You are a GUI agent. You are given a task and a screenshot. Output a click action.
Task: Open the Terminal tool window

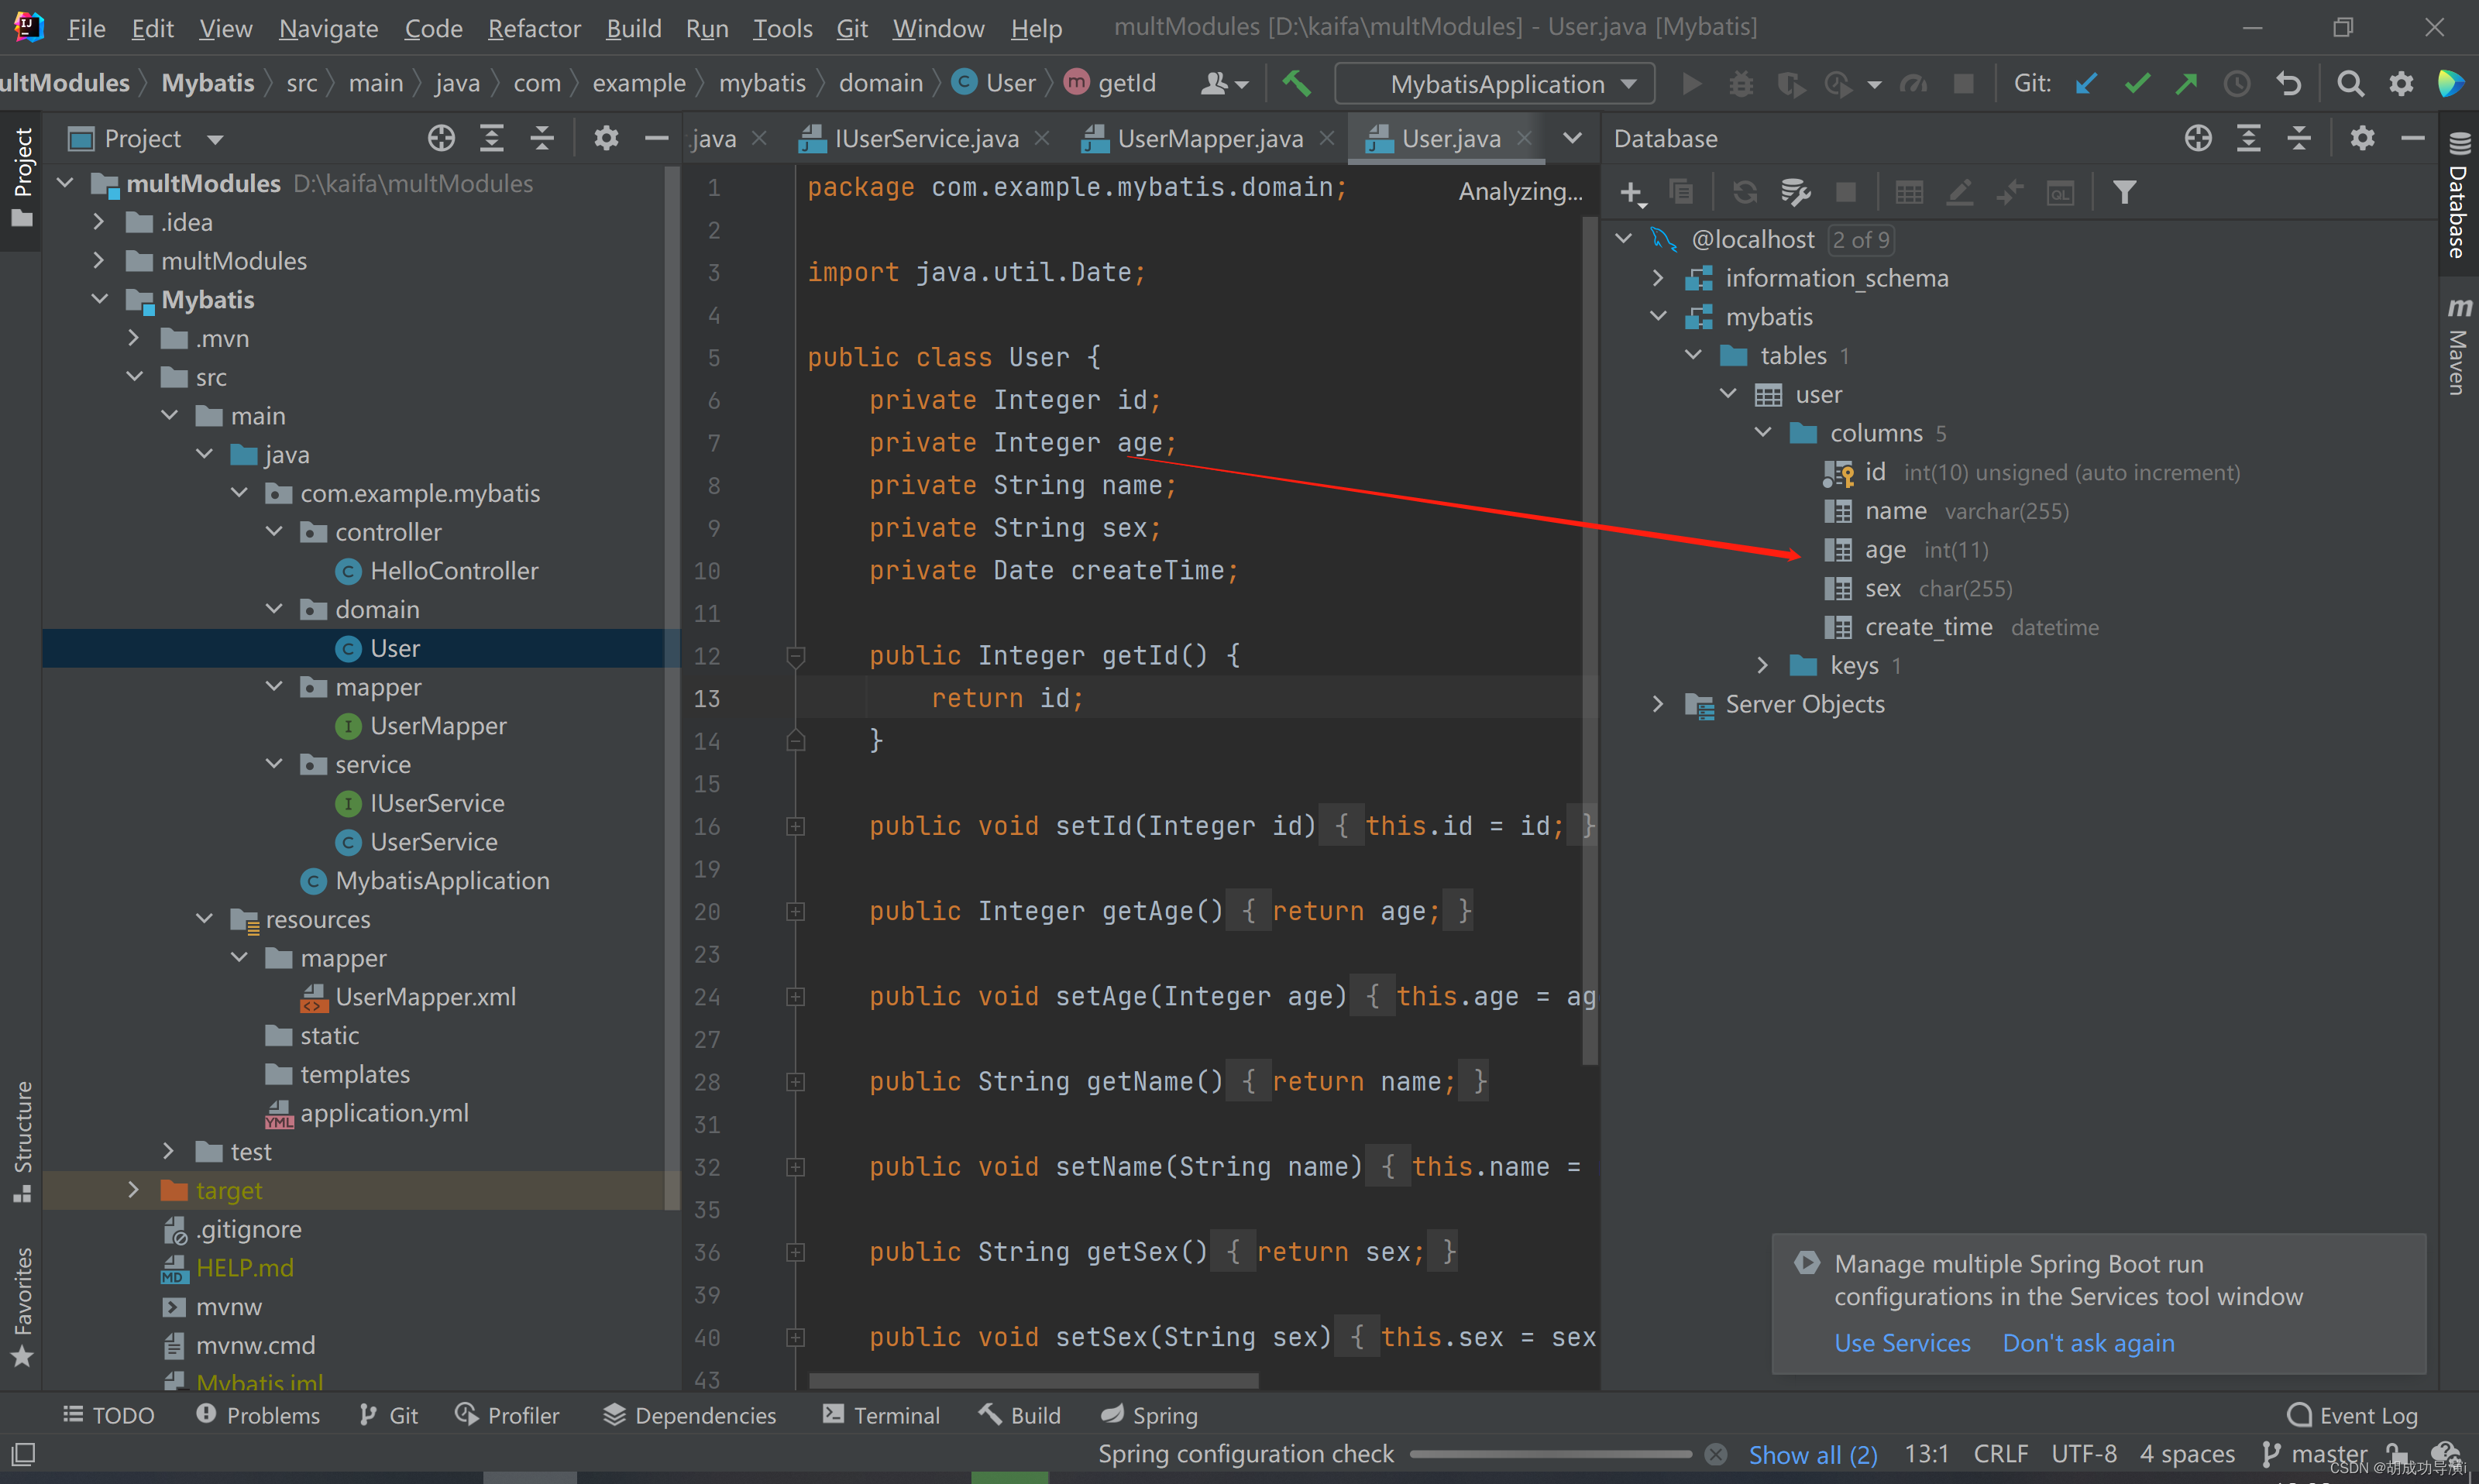(x=881, y=1415)
